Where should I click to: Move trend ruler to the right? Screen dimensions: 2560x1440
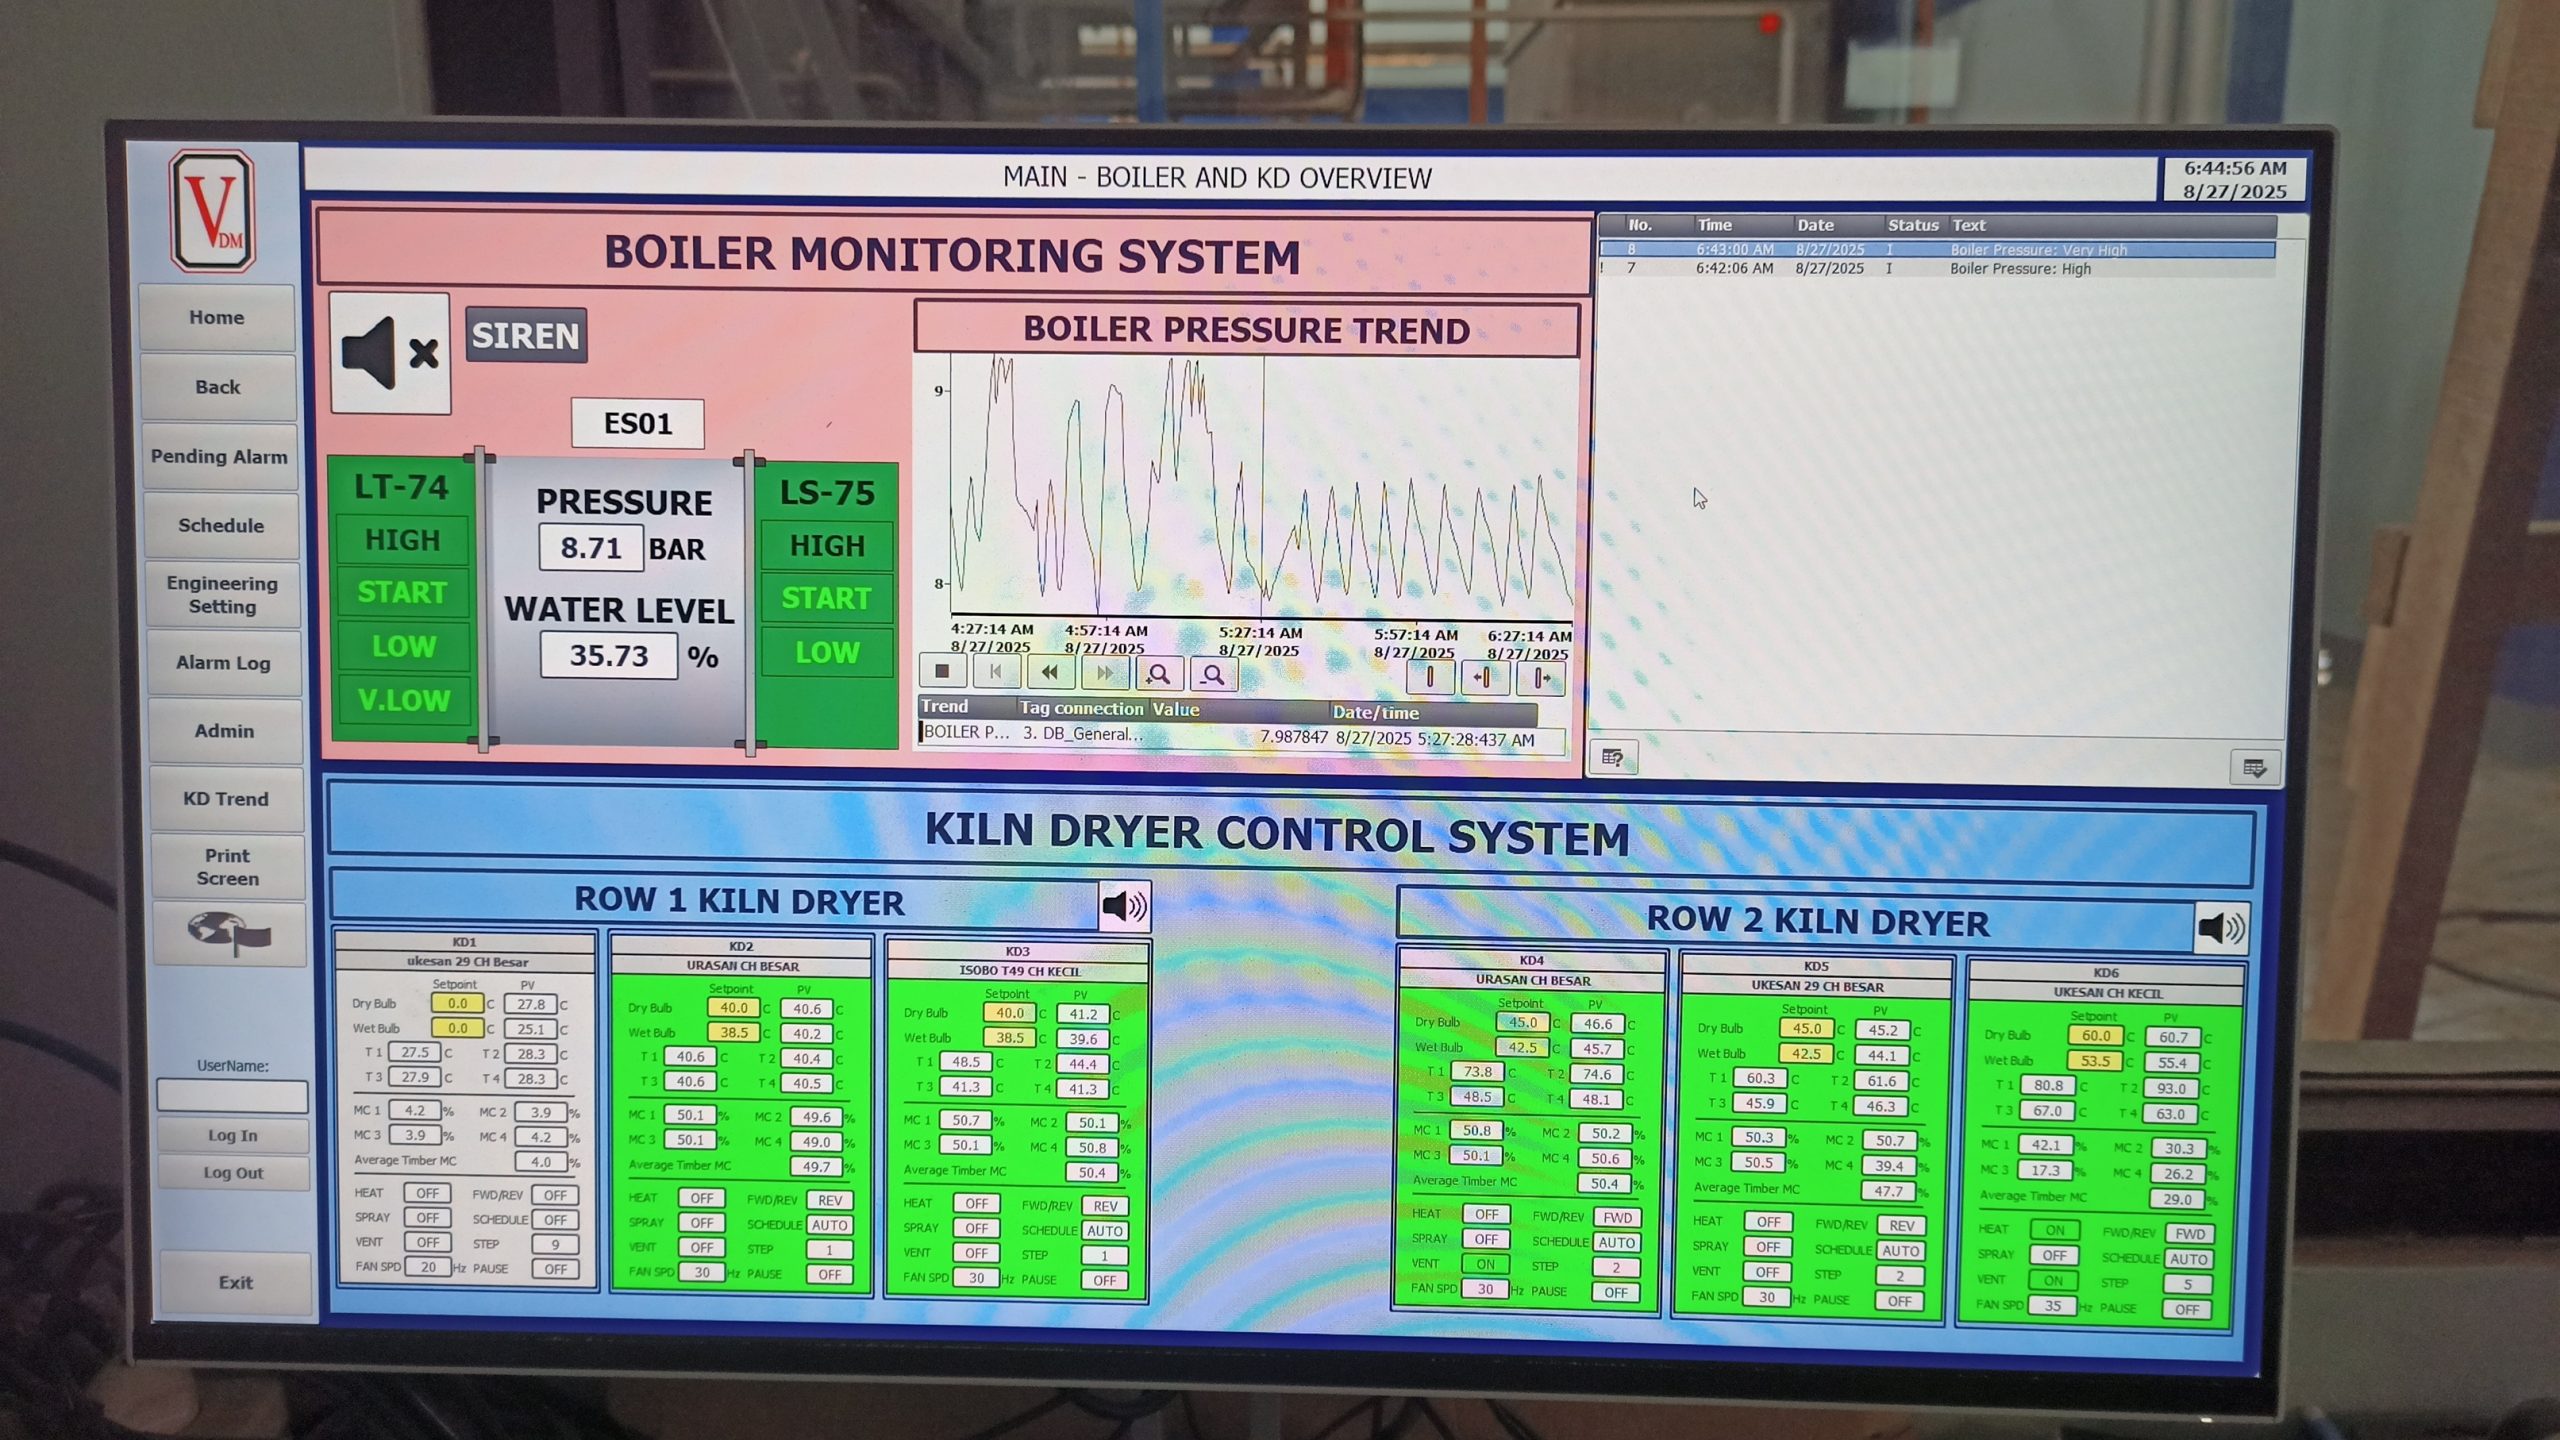[1541, 679]
